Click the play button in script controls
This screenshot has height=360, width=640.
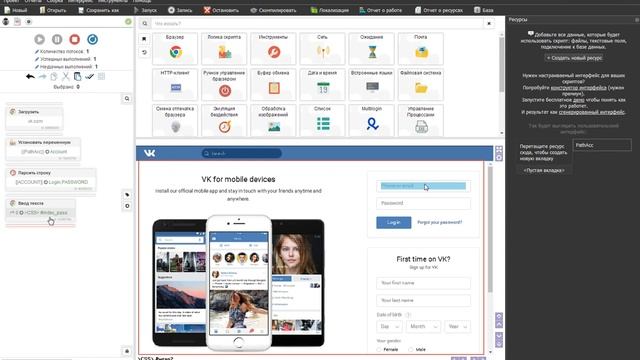pos(40,39)
